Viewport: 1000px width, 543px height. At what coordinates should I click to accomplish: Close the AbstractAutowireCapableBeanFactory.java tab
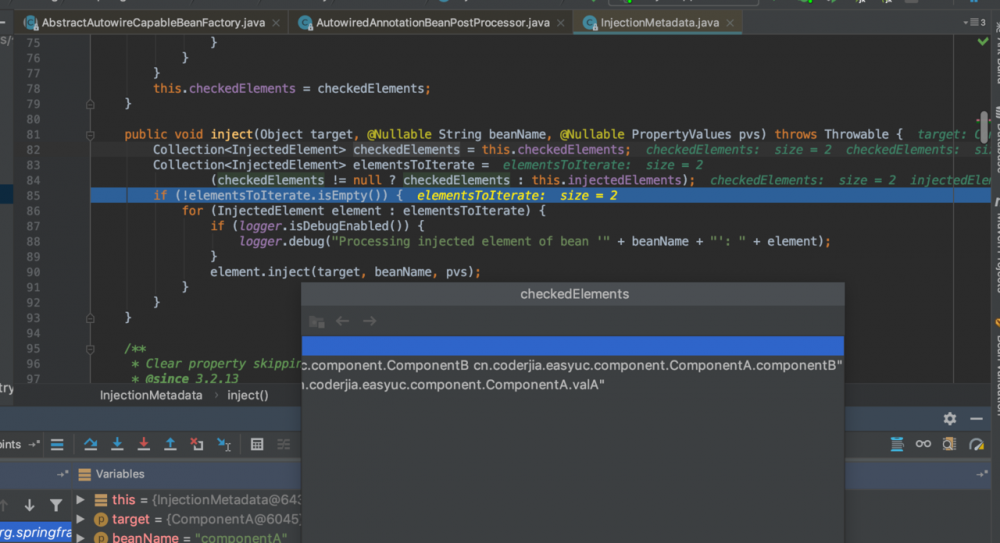(276, 23)
